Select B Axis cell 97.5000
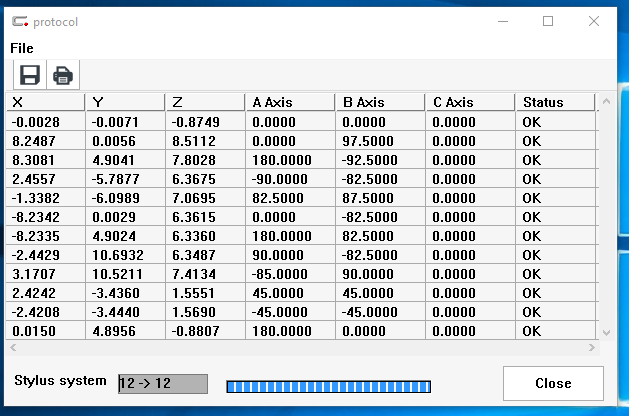This screenshot has width=629, height=416. [380, 141]
